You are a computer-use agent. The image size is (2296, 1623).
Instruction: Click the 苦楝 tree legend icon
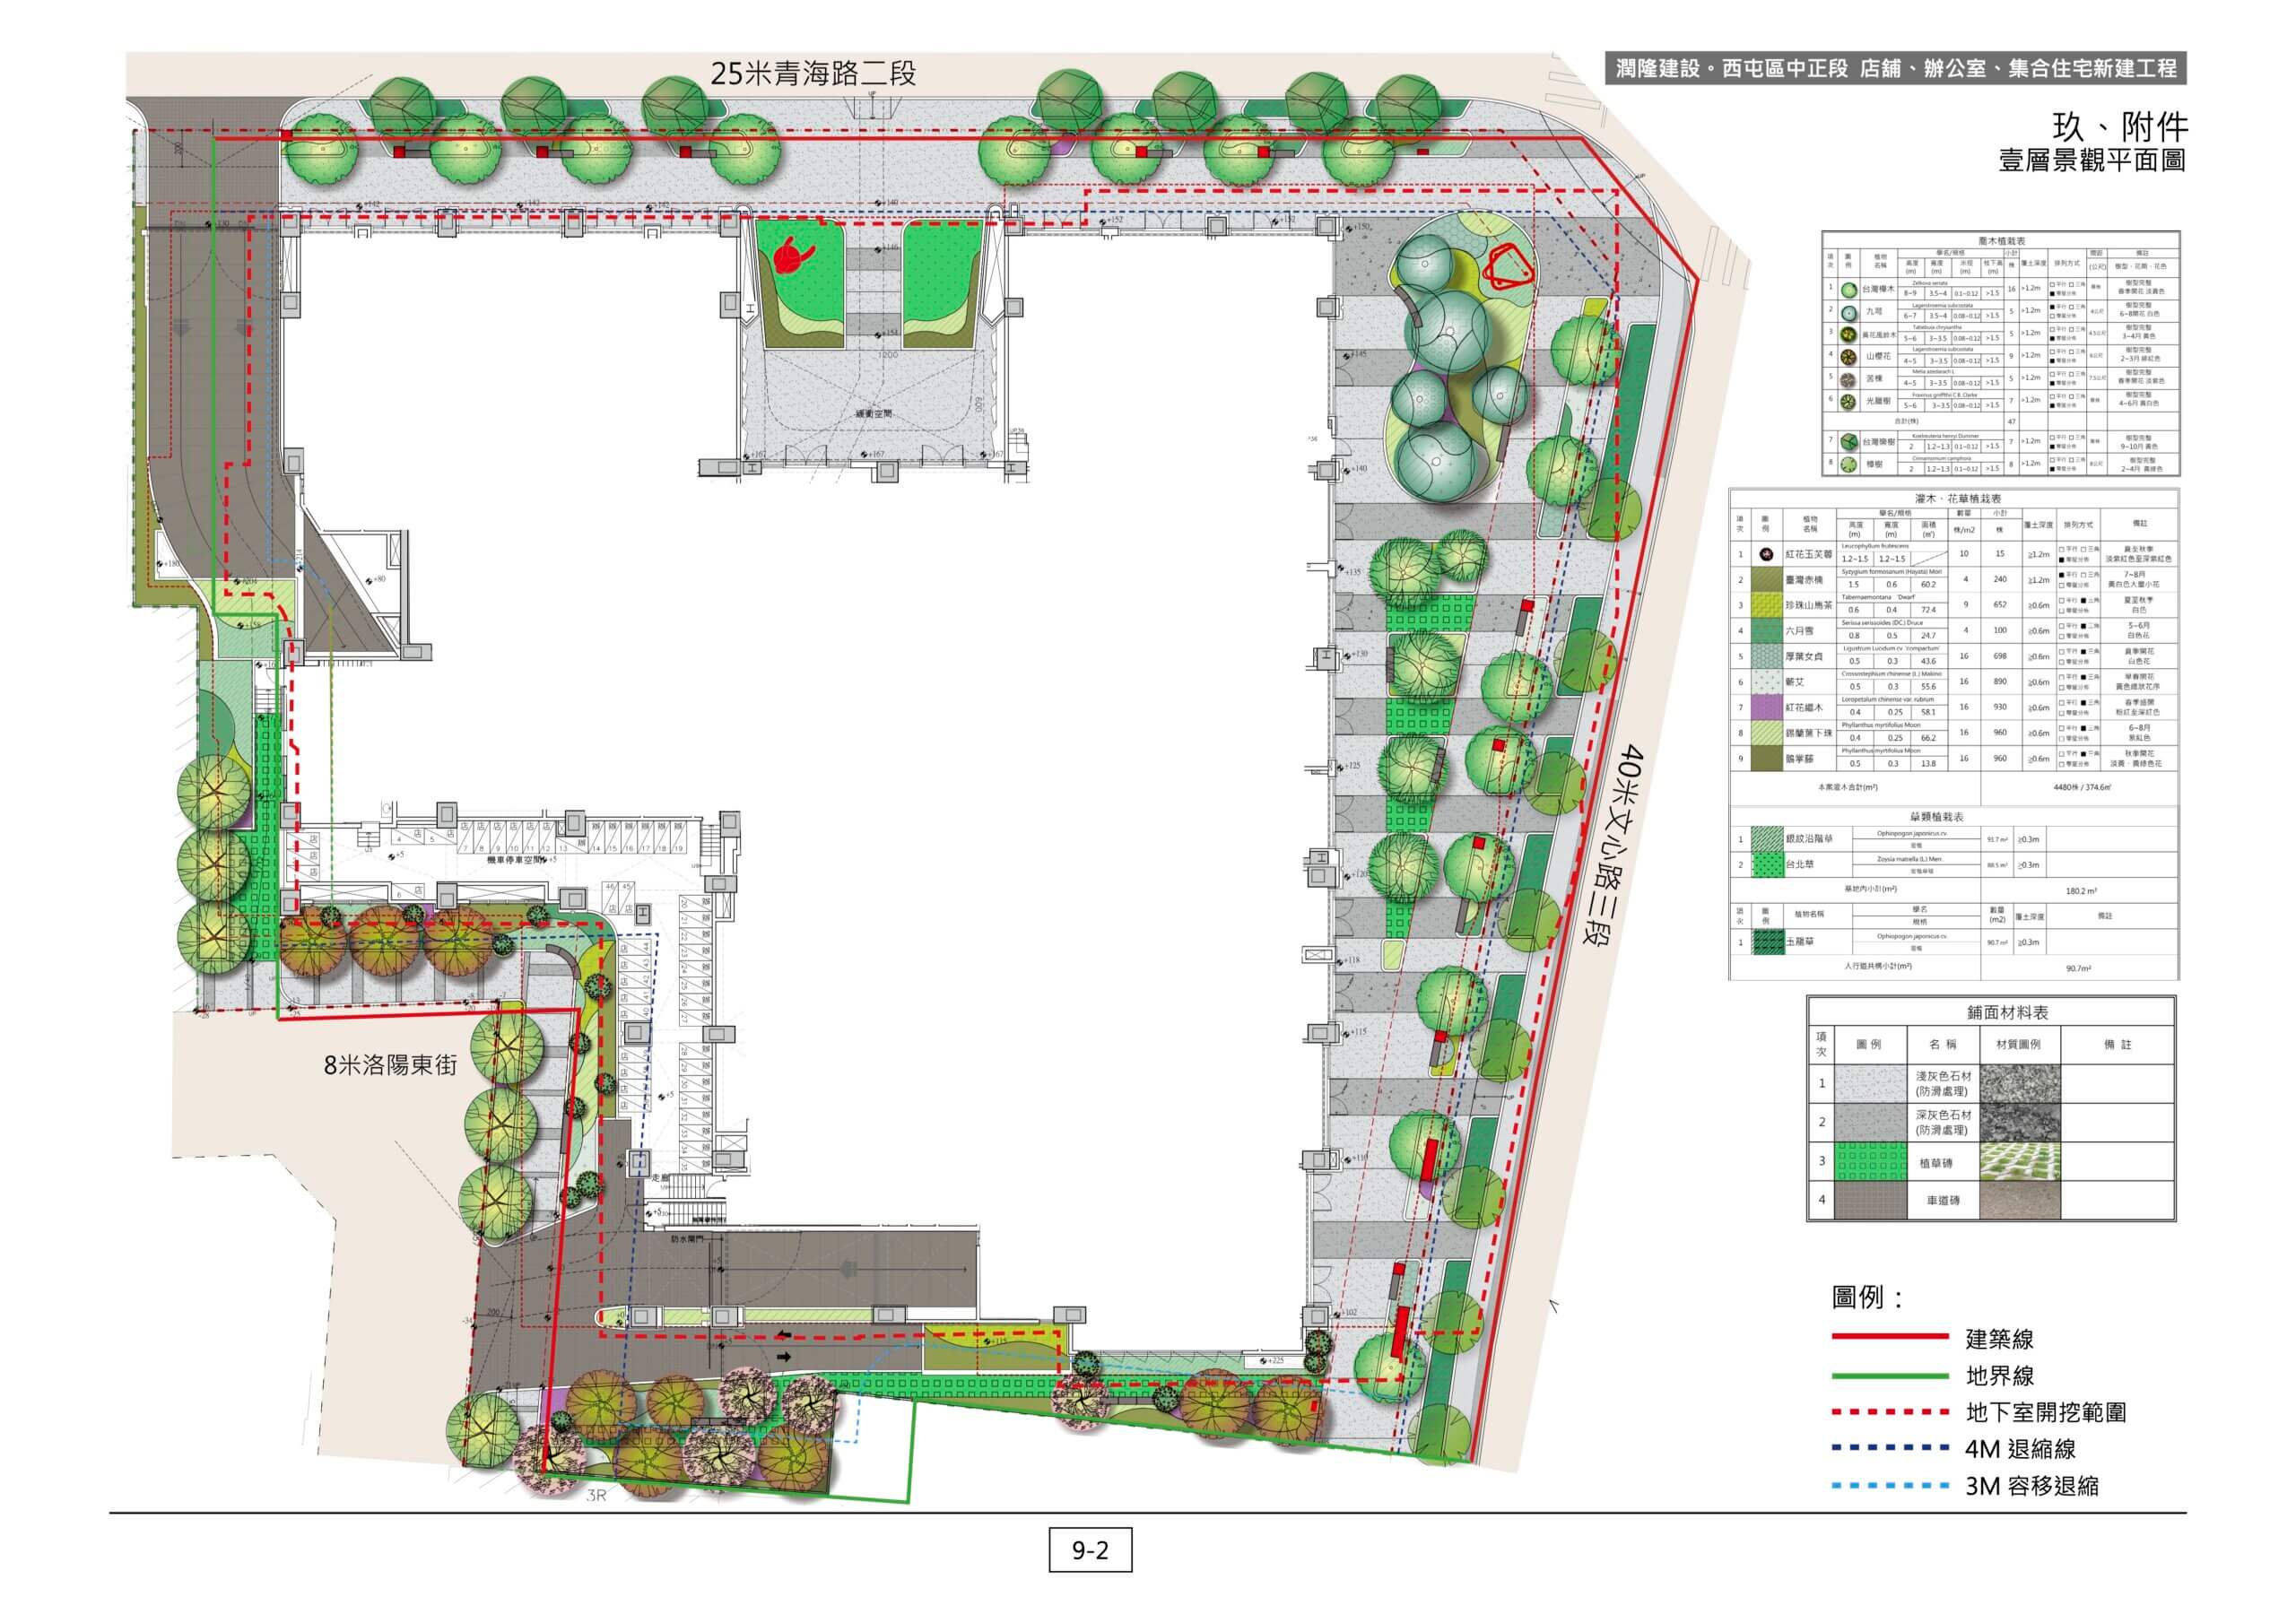[1849, 379]
